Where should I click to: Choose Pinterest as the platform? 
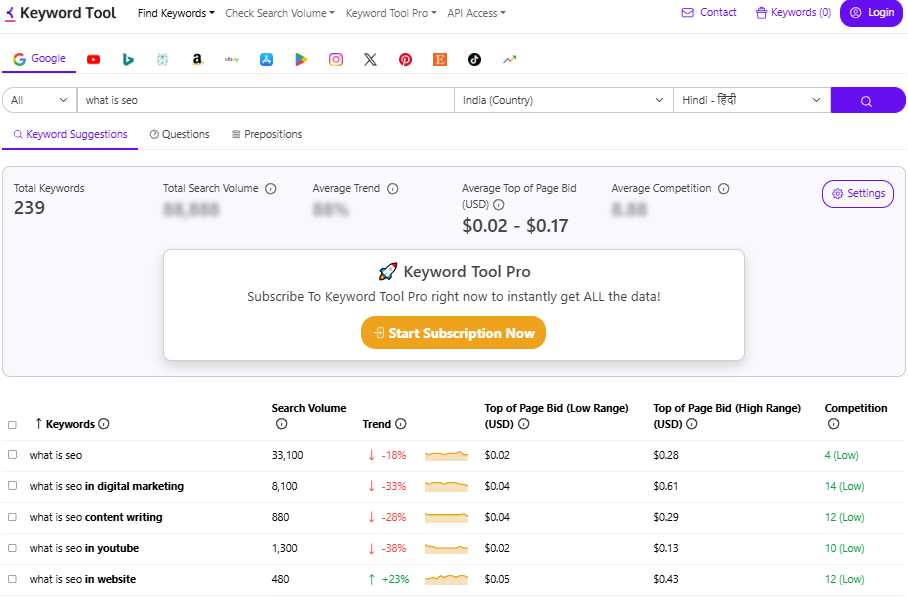point(405,59)
